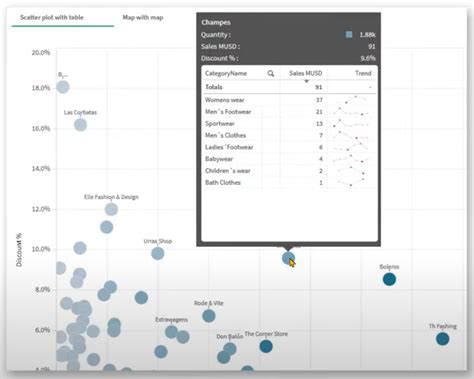This screenshot has width=474, height=379.
Task: Select the Bath Clothes row
Action: [x=289, y=183]
